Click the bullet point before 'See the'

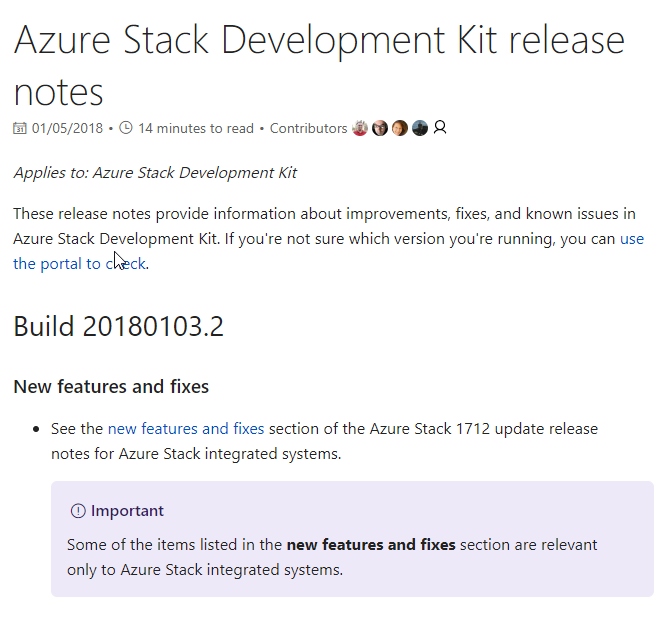pyautogui.click(x=36, y=430)
